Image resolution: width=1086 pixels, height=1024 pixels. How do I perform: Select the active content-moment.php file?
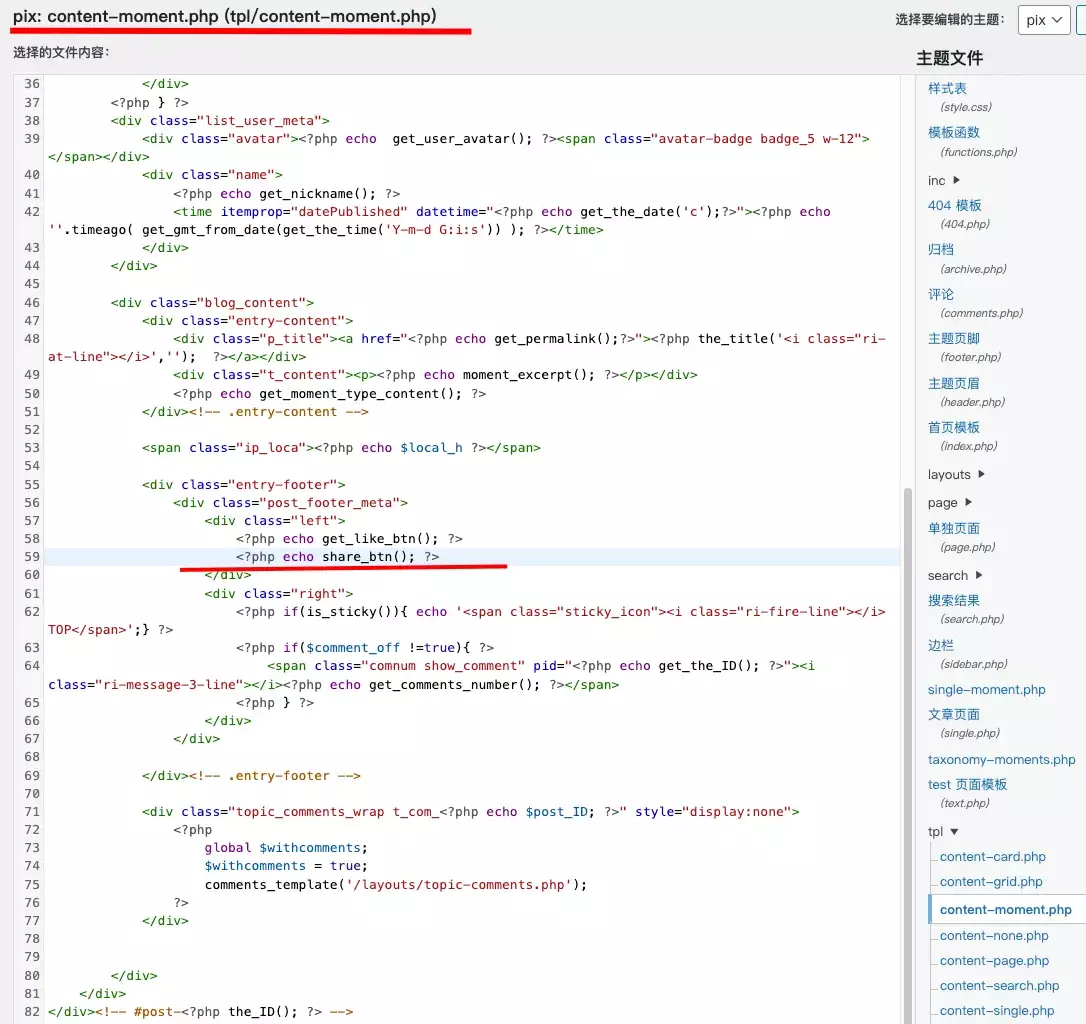tap(1006, 910)
